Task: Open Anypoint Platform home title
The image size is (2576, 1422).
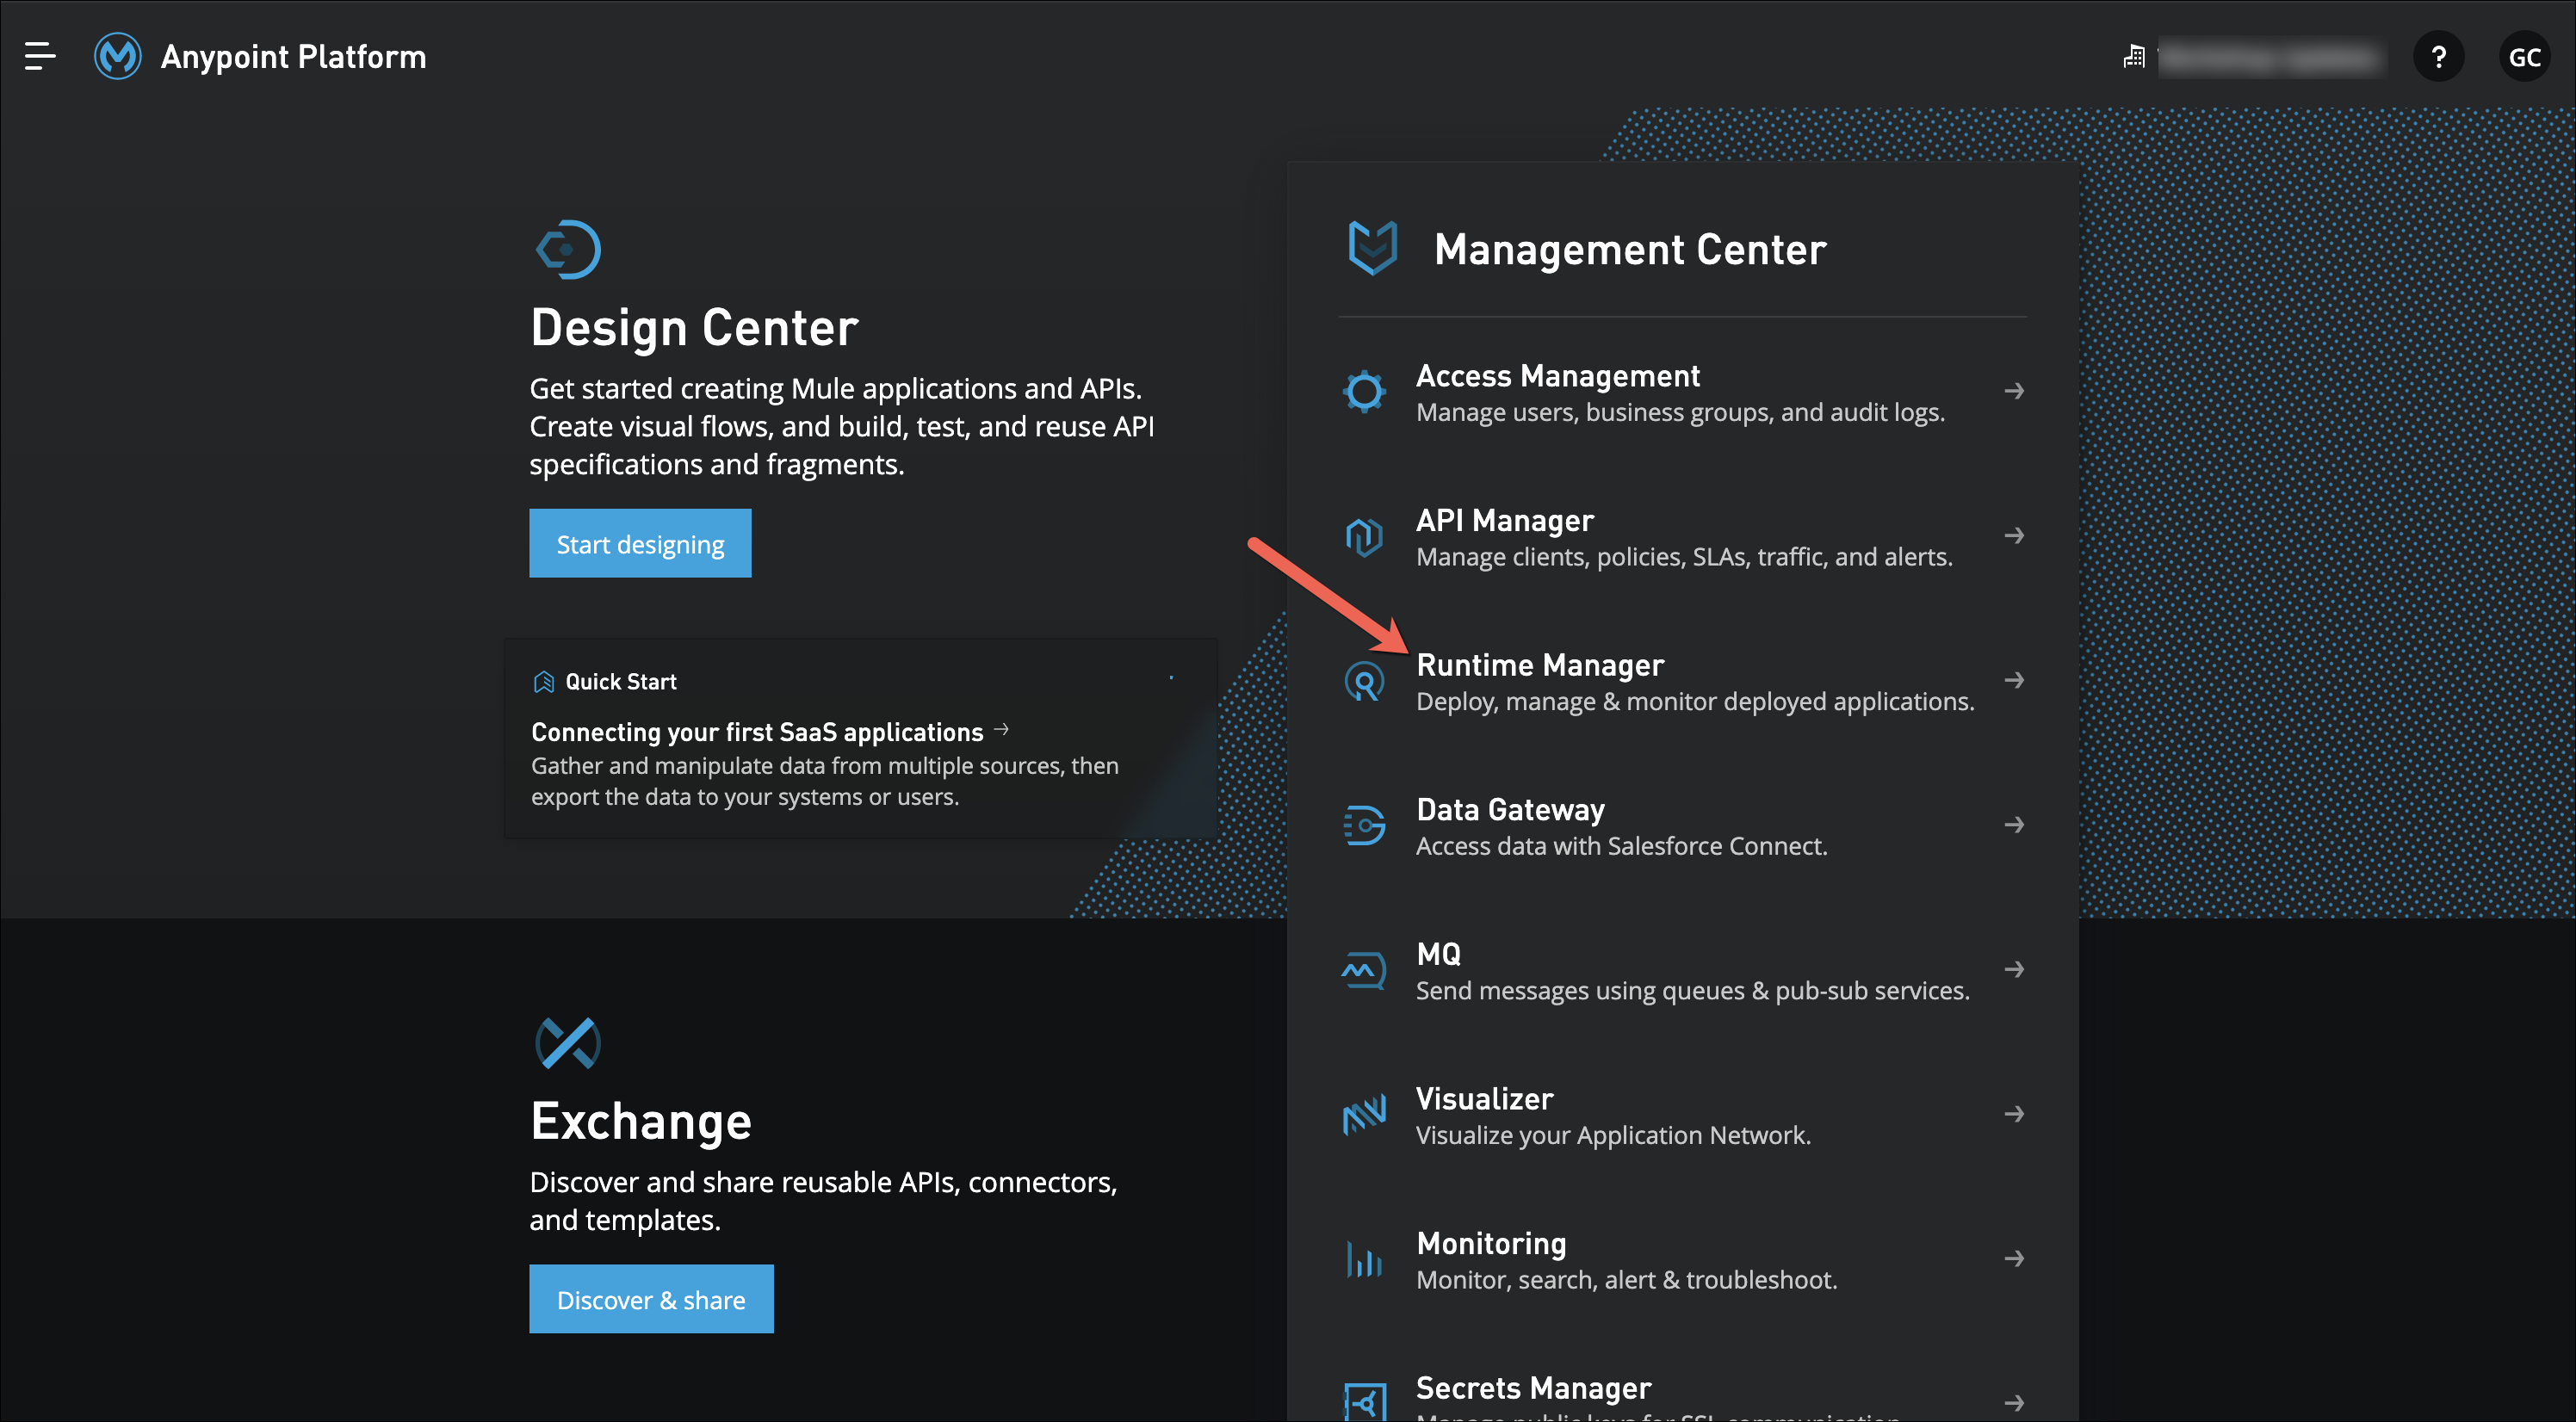Action: [293, 57]
